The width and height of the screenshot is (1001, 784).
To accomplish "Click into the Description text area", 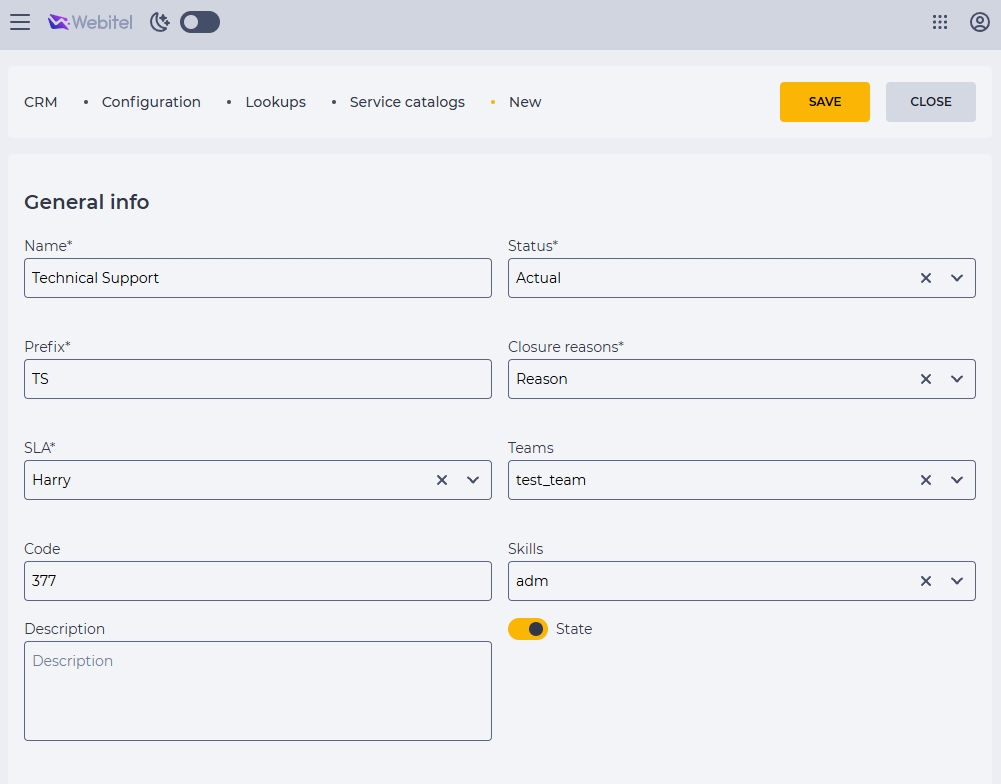I will (258, 691).
